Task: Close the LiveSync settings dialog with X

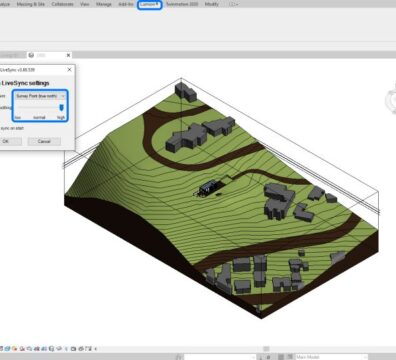Action: 69,70
